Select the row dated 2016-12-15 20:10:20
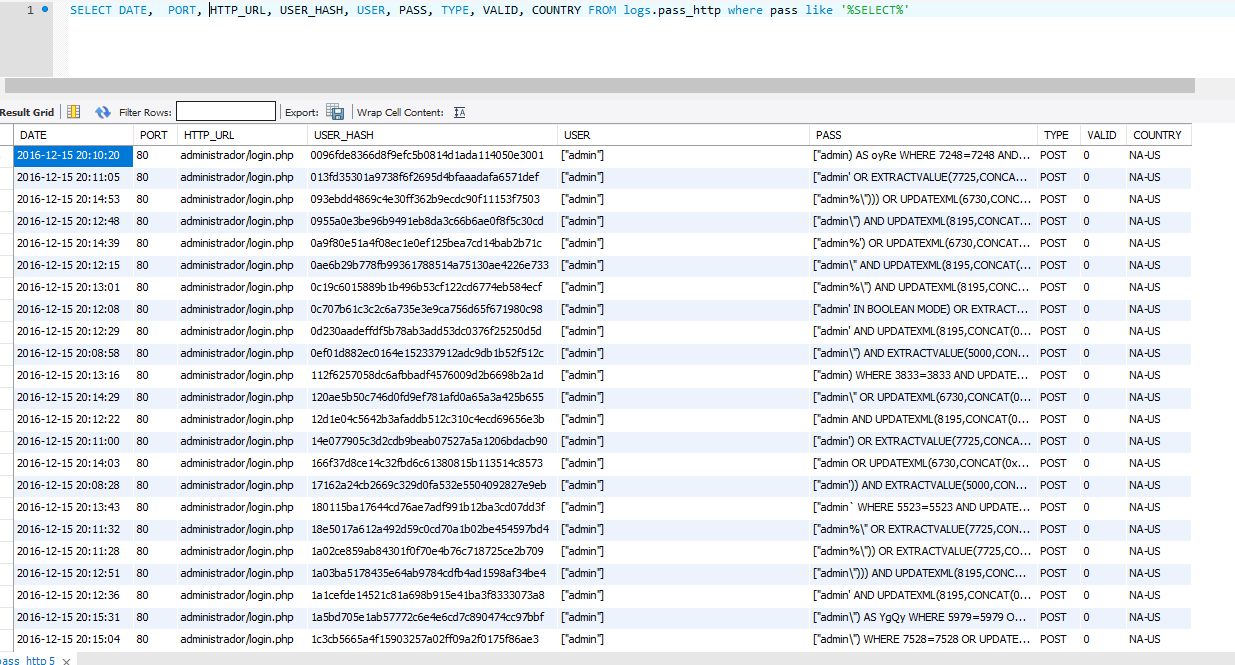The width and height of the screenshot is (1235, 665). point(68,155)
